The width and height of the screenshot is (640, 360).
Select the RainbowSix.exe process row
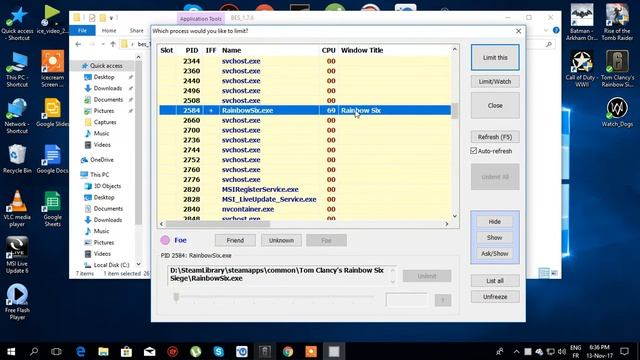[305, 110]
